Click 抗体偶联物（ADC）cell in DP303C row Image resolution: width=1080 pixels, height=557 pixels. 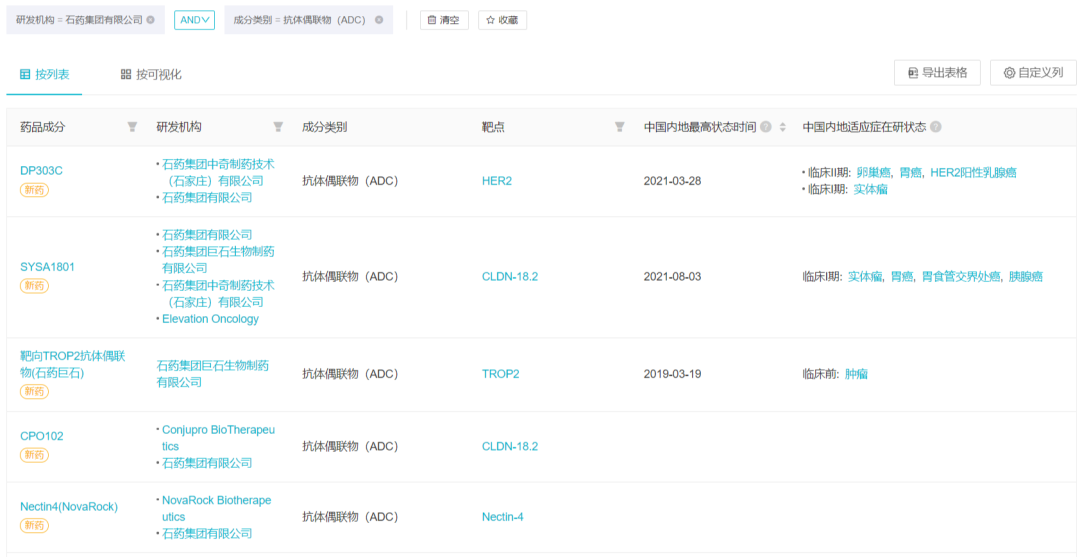(x=351, y=181)
